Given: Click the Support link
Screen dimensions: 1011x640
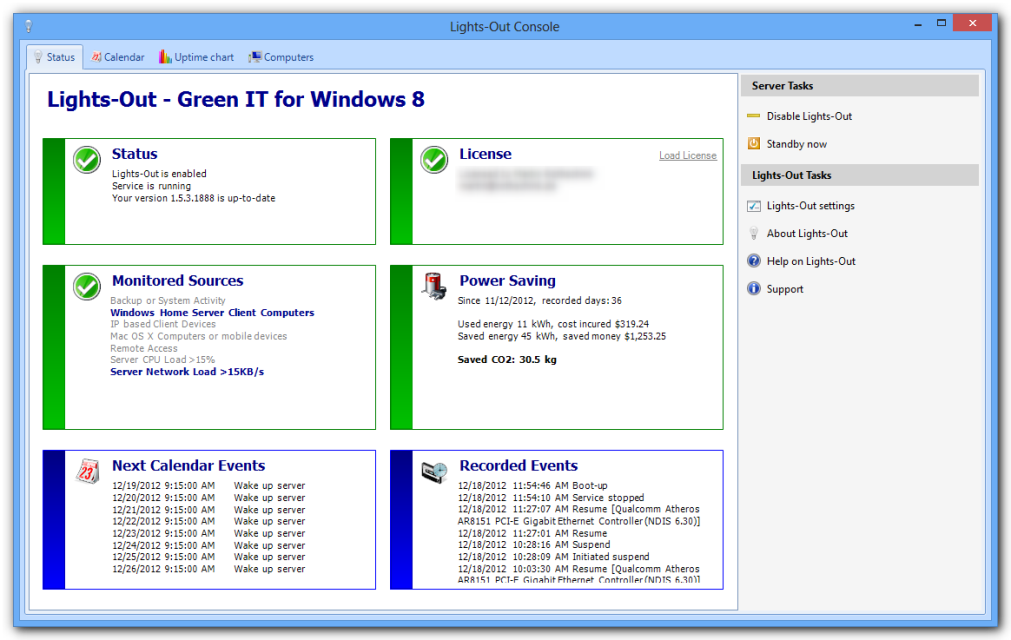Looking at the screenshot, I should tap(785, 289).
